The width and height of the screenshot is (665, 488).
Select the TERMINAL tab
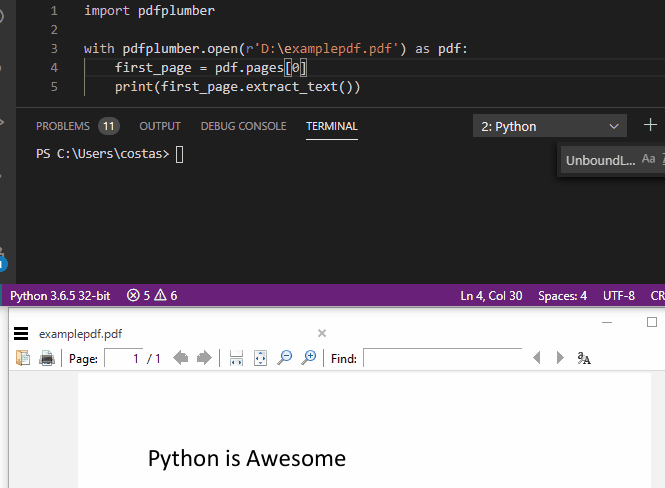pos(332,126)
